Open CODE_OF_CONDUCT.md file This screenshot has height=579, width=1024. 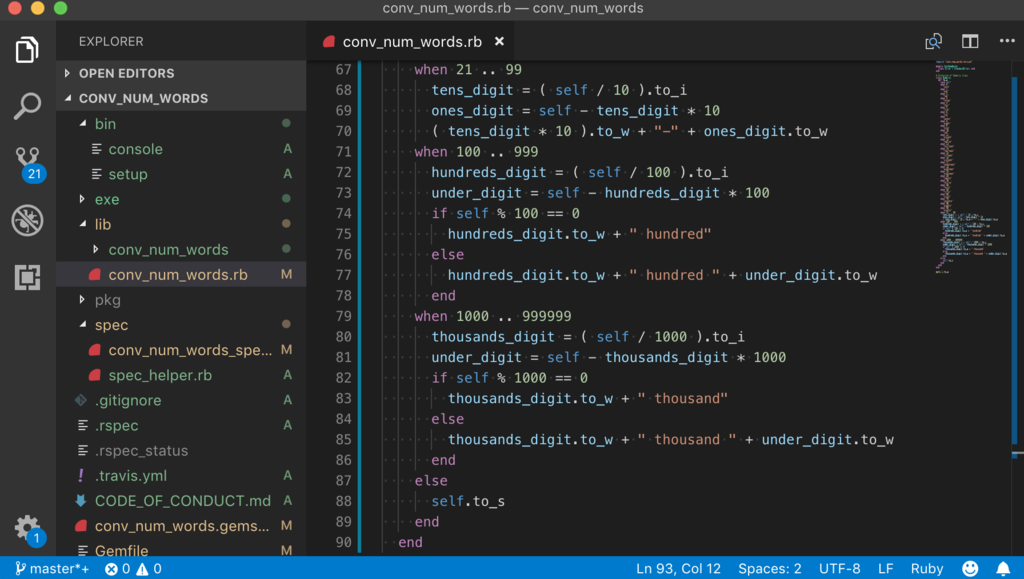tap(181, 501)
